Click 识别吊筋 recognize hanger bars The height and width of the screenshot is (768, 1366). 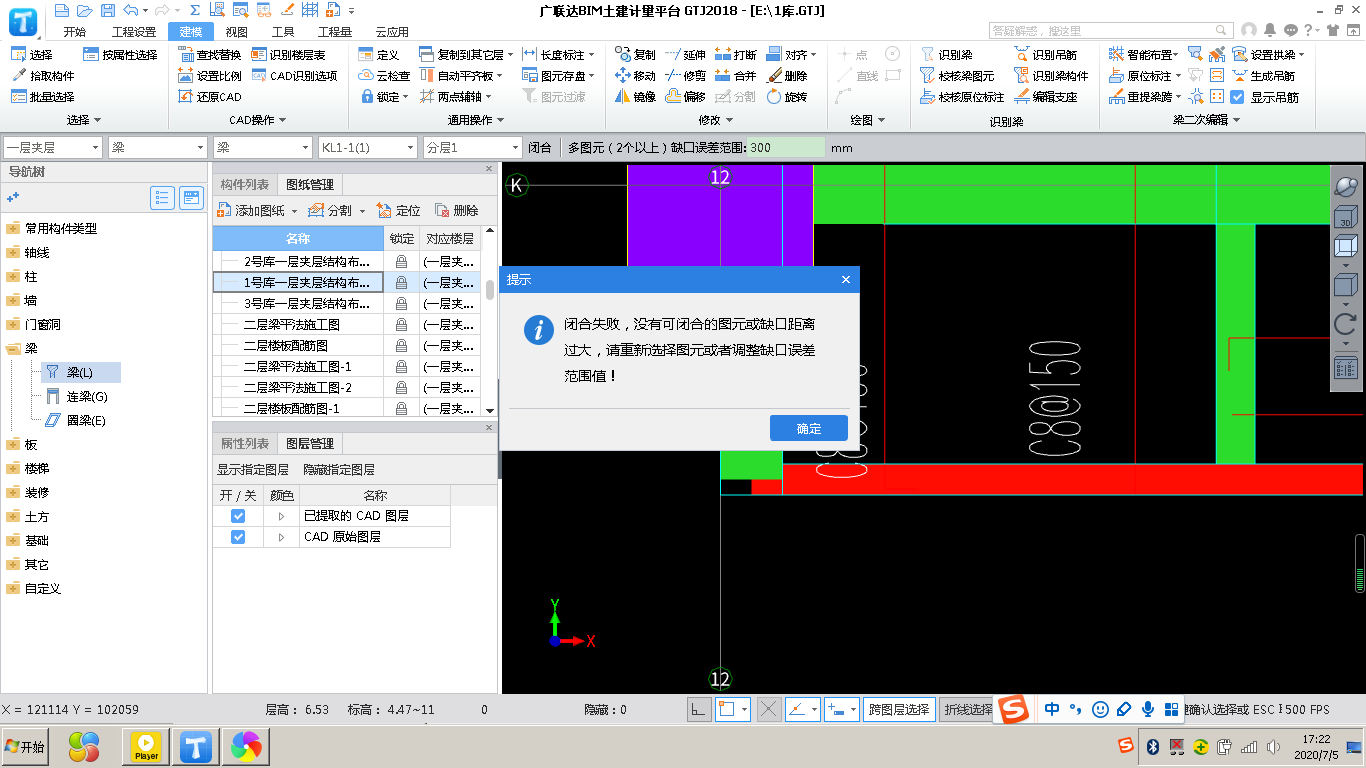point(1046,55)
